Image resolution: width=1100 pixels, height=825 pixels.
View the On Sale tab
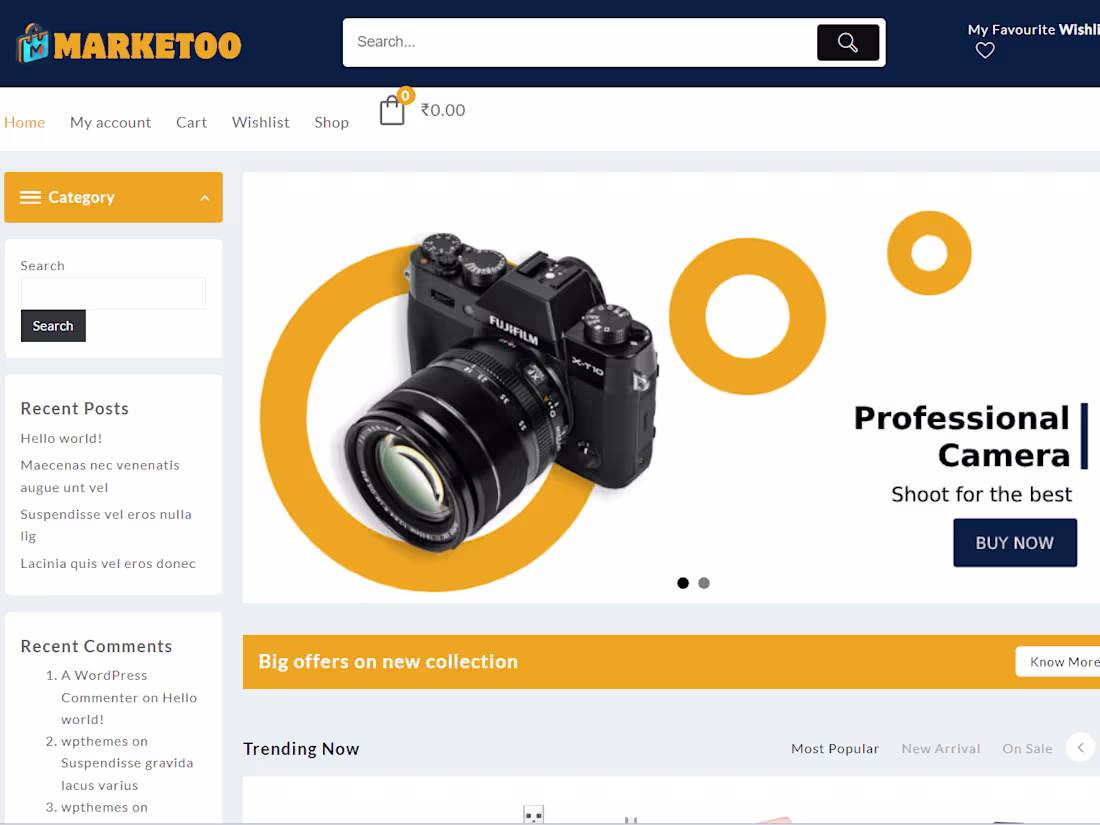point(1027,748)
